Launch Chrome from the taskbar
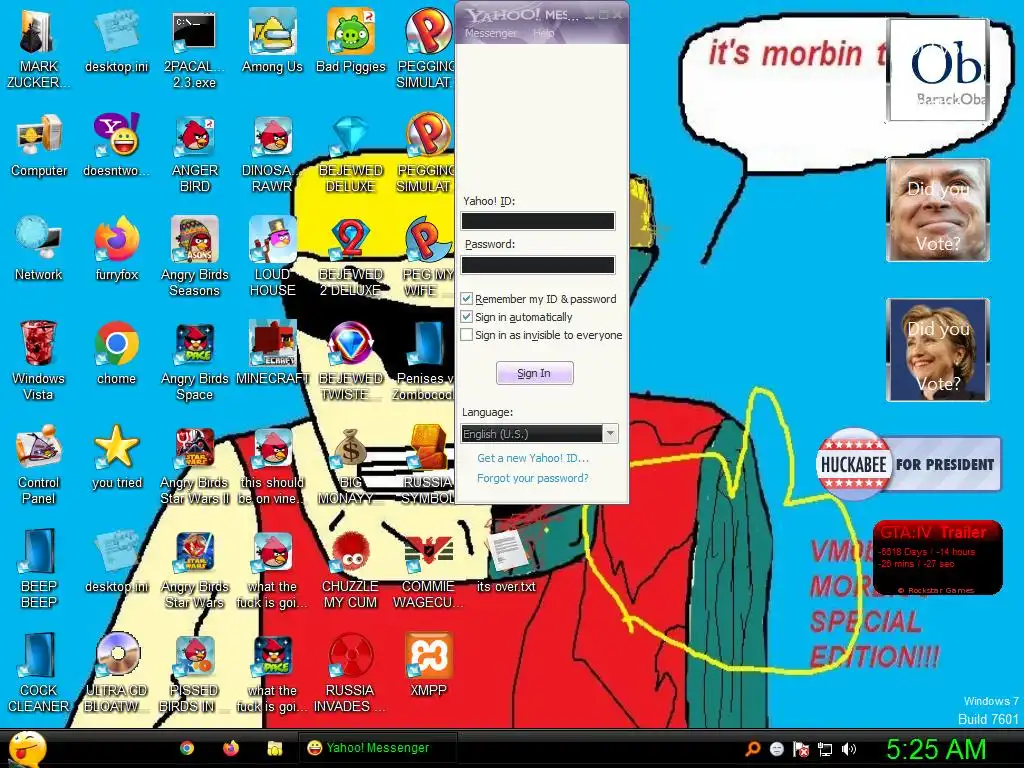1024x768 pixels. tap(187, 748)
